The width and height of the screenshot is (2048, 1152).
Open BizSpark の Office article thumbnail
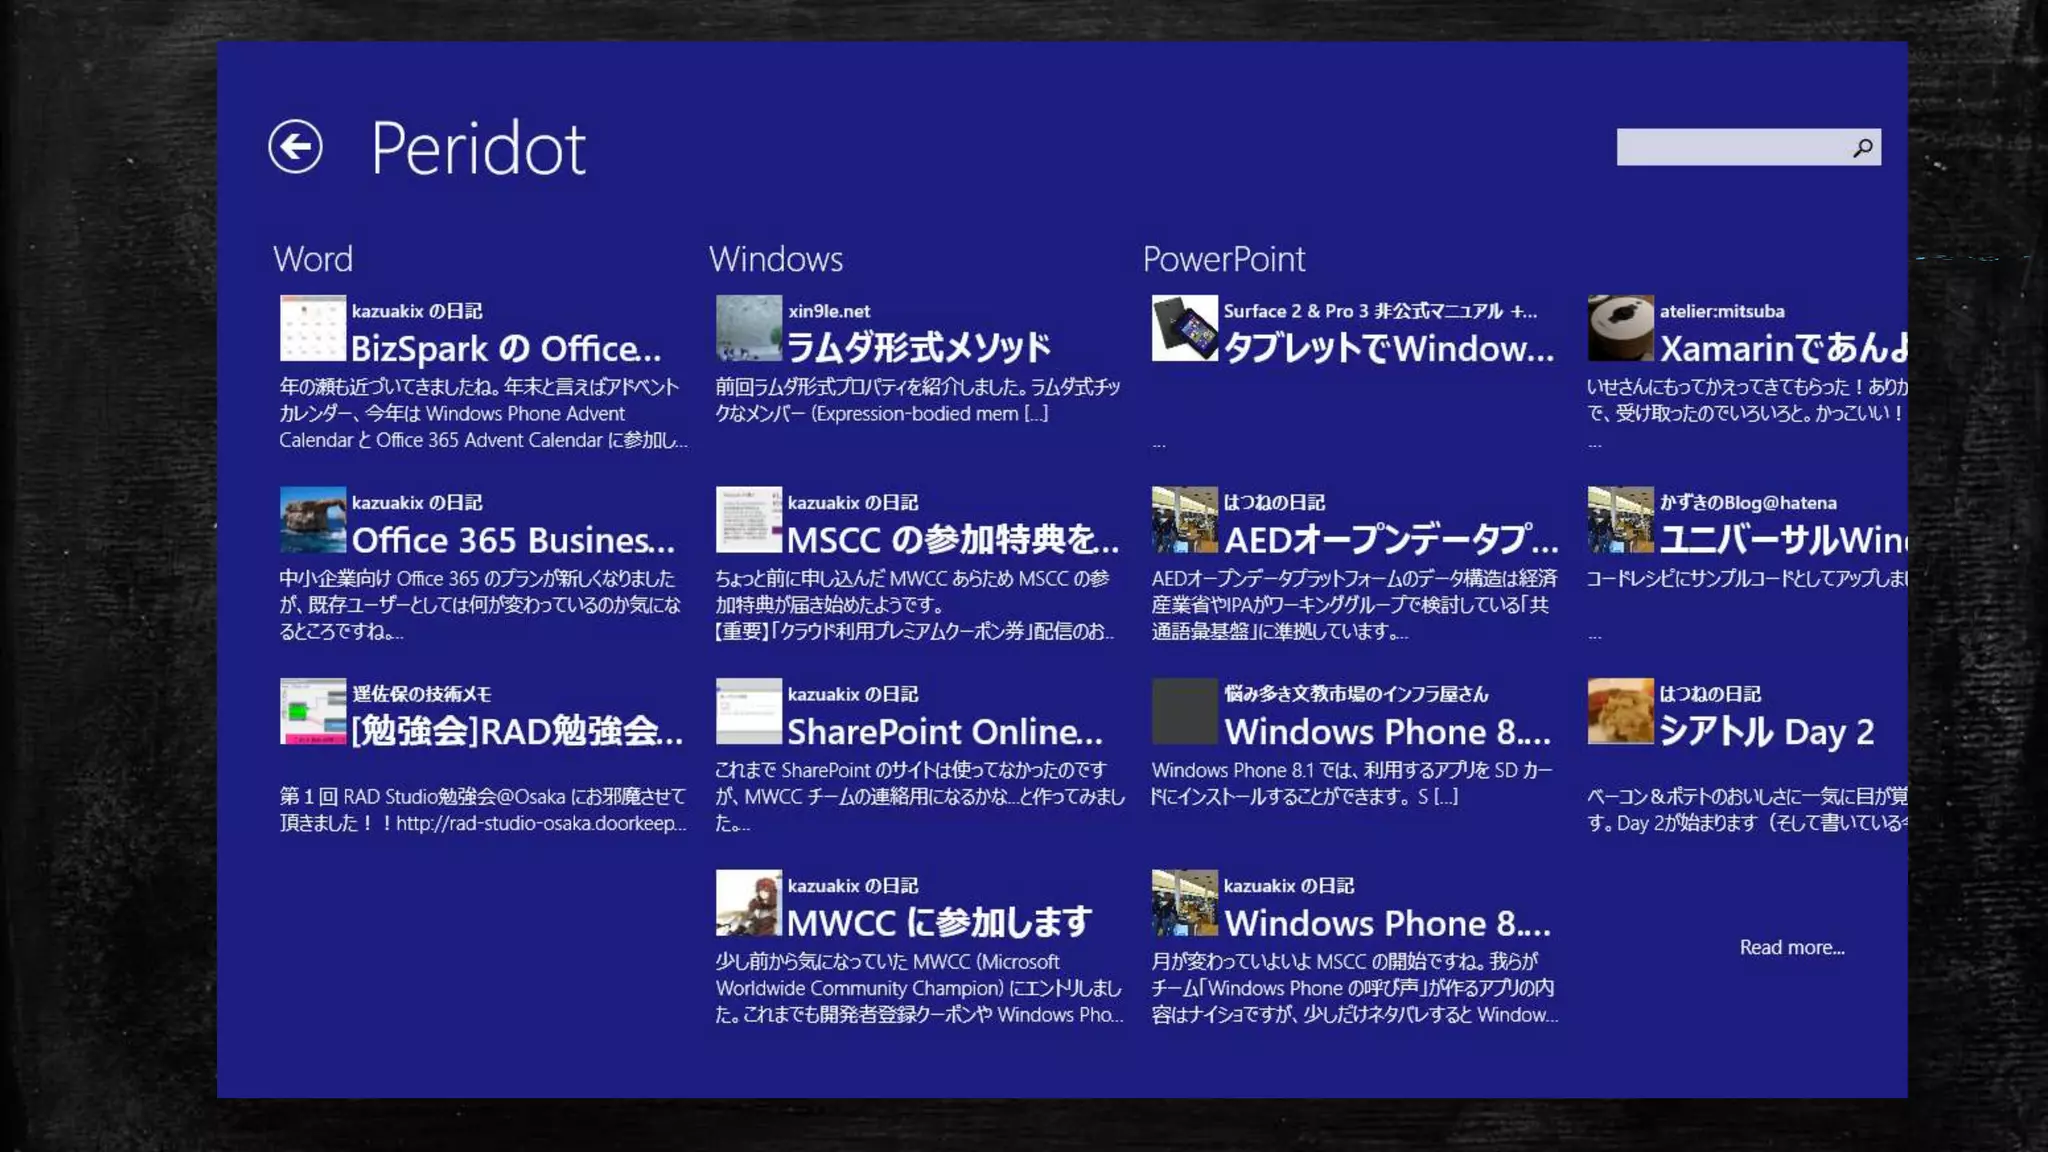(x=313, y=328)
